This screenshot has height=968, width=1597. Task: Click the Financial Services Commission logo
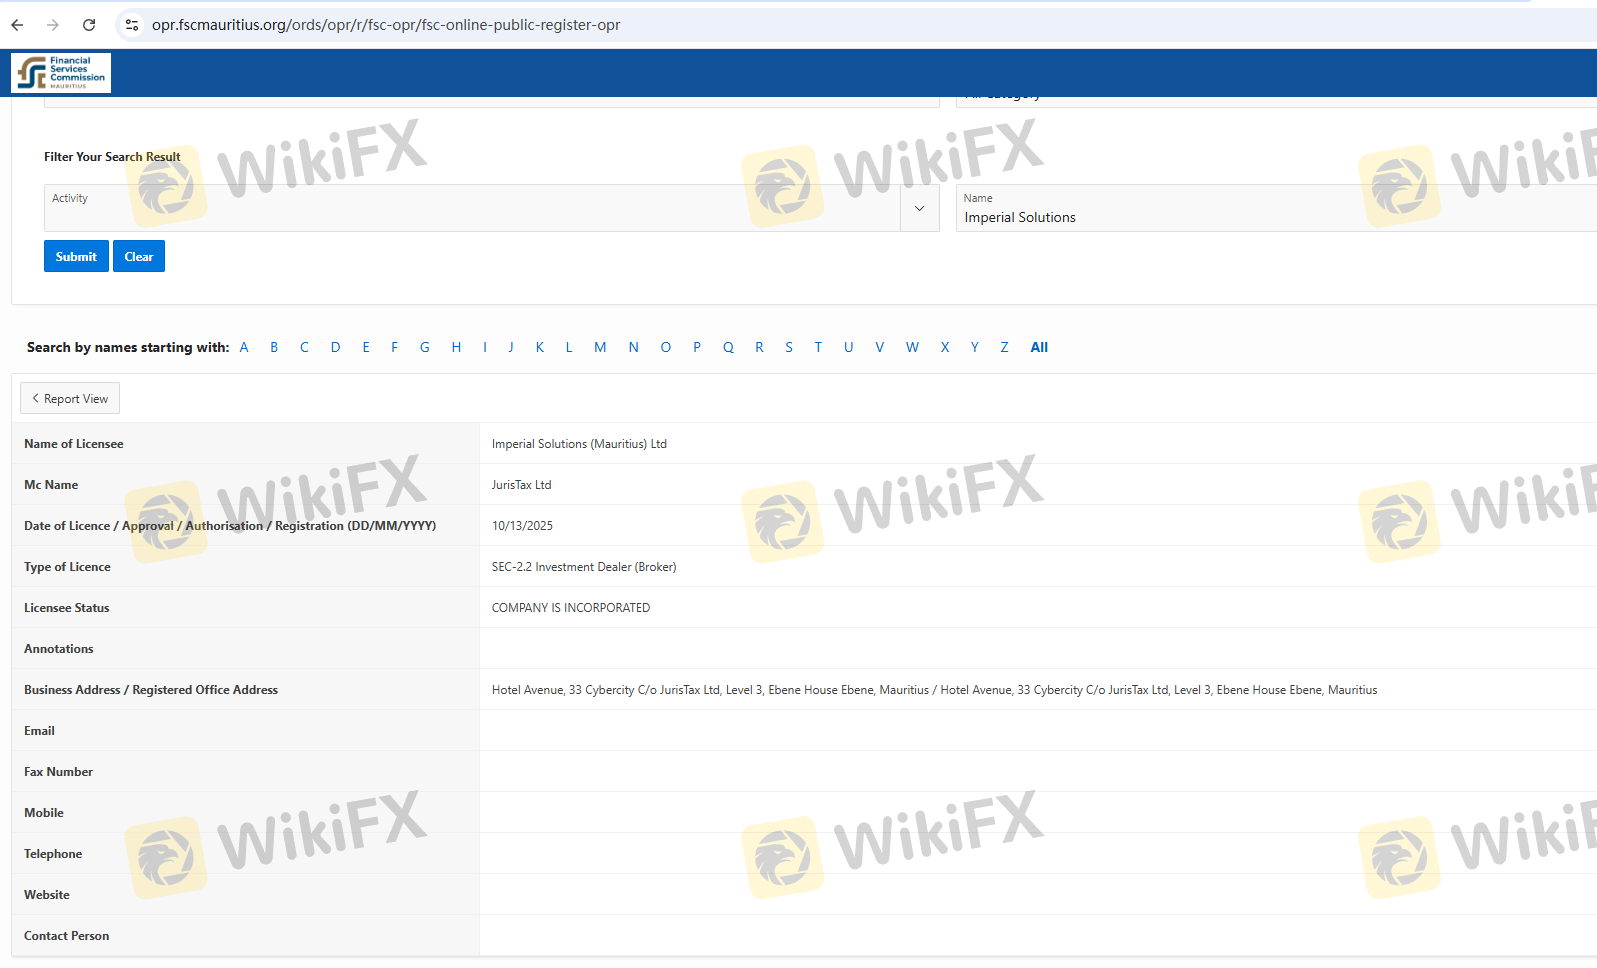[x=61, y=73]
